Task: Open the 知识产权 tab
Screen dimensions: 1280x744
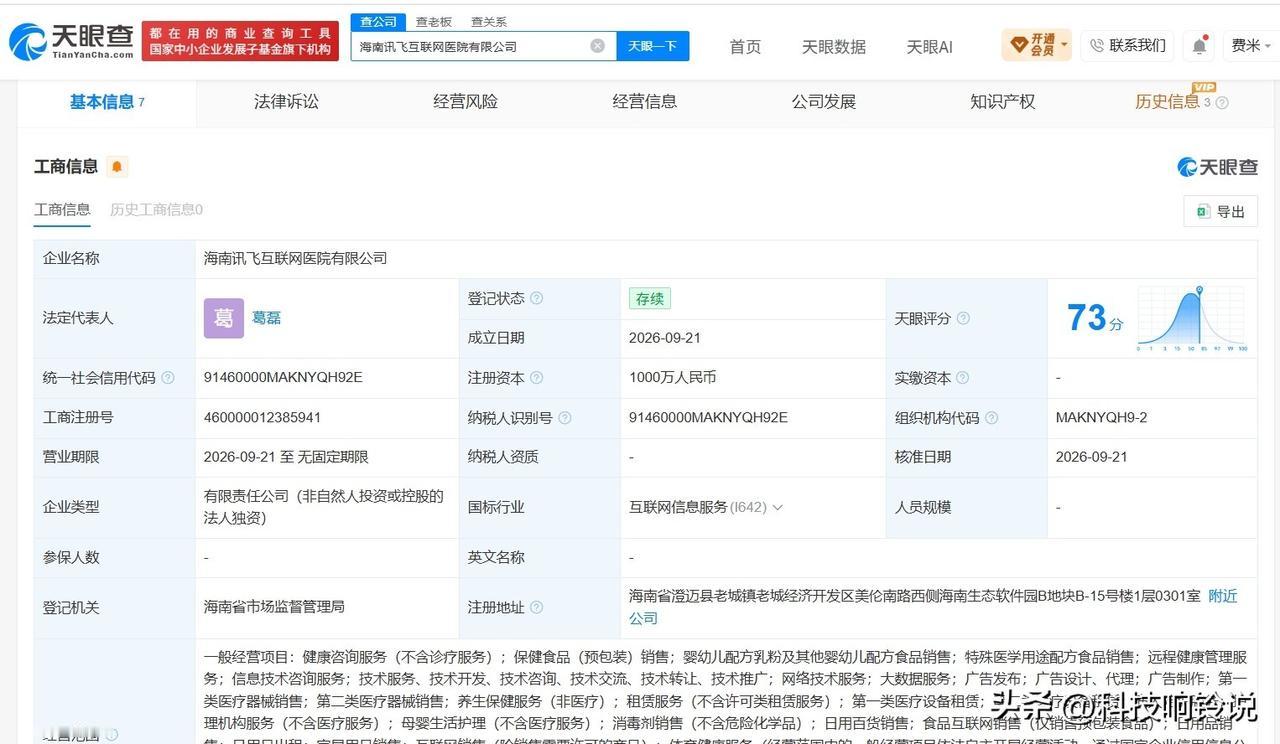Action: pyautogui.click(x=1002, y=102)
